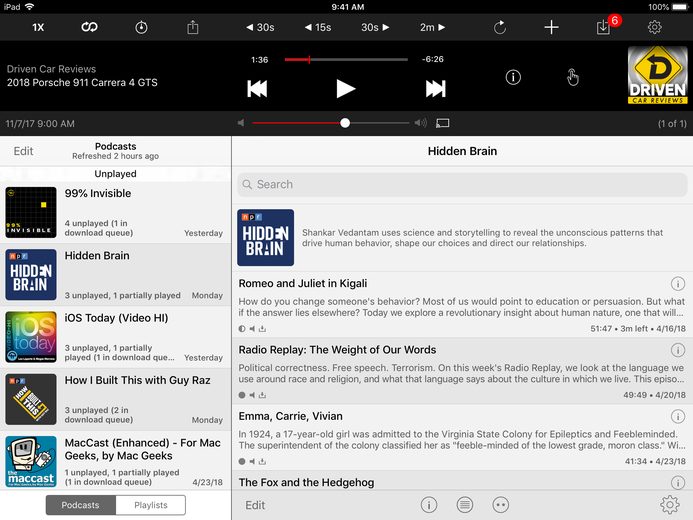The image size is (693, 520).
Task: Switch to the Podcasts tab
Action: [x=80, y=505]
